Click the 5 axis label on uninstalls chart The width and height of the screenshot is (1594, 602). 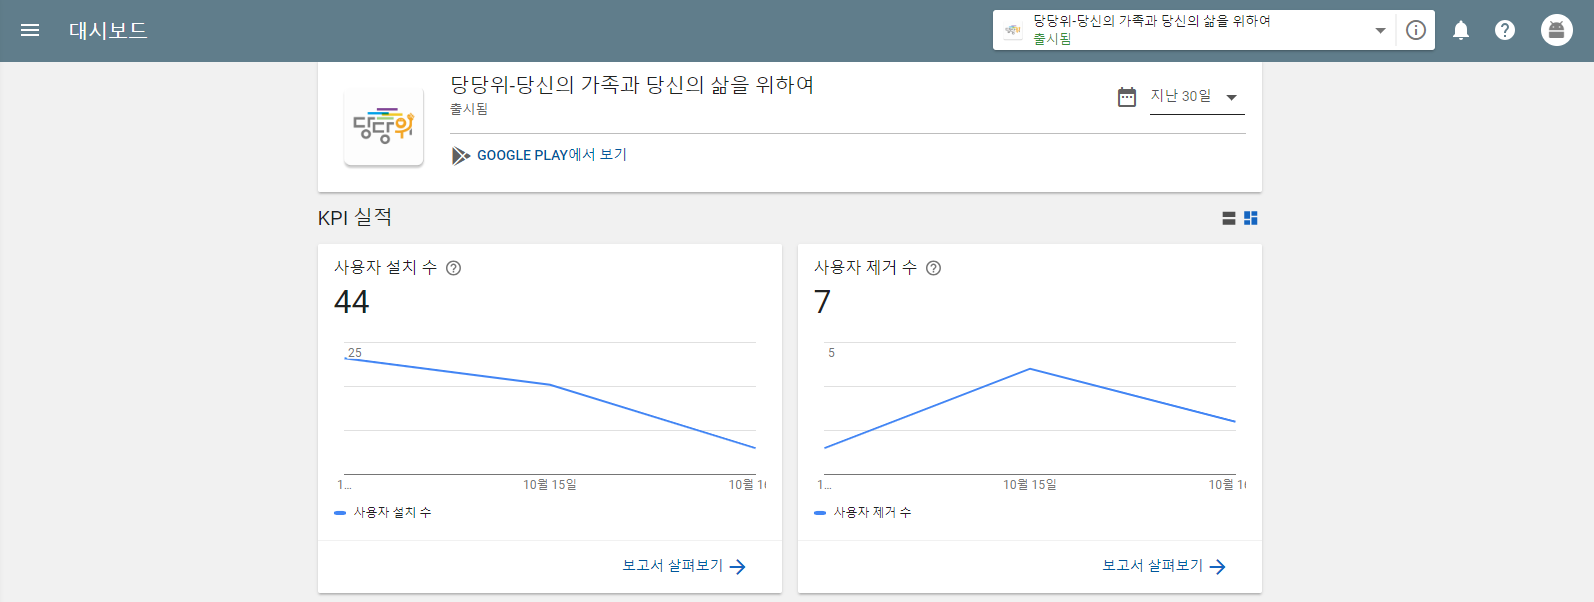point(831,353)
